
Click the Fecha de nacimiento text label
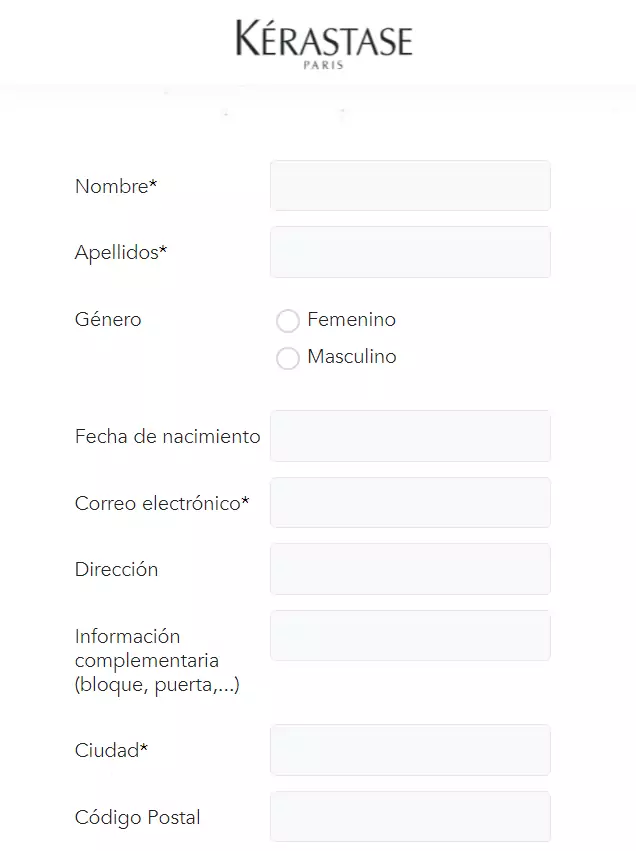point(168,436)
